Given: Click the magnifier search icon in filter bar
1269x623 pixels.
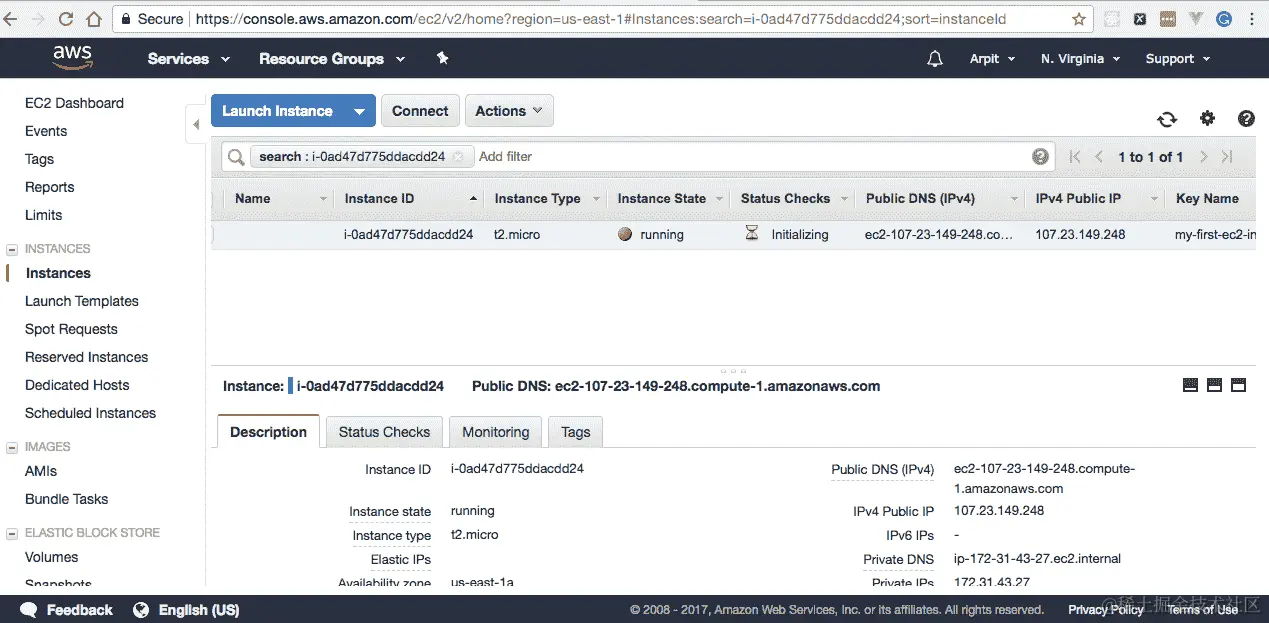Looking at the screenshot, I should click(236, 157).
